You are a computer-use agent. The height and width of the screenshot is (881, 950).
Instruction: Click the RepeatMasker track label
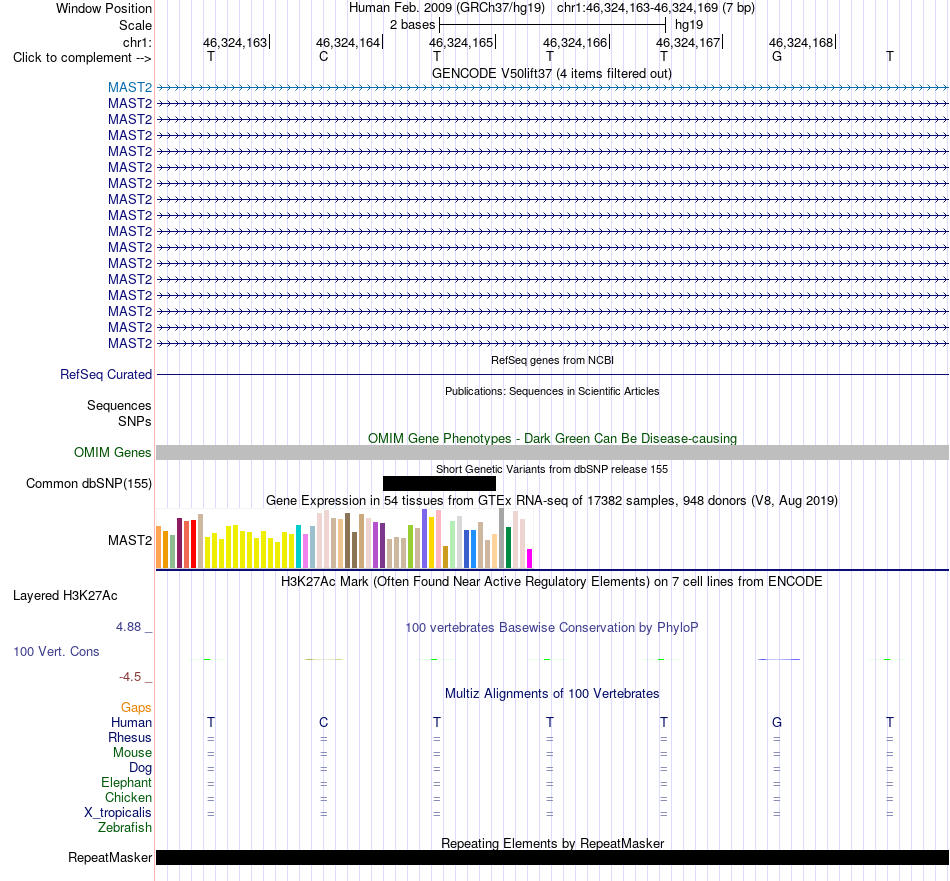[x=110, y=857]
